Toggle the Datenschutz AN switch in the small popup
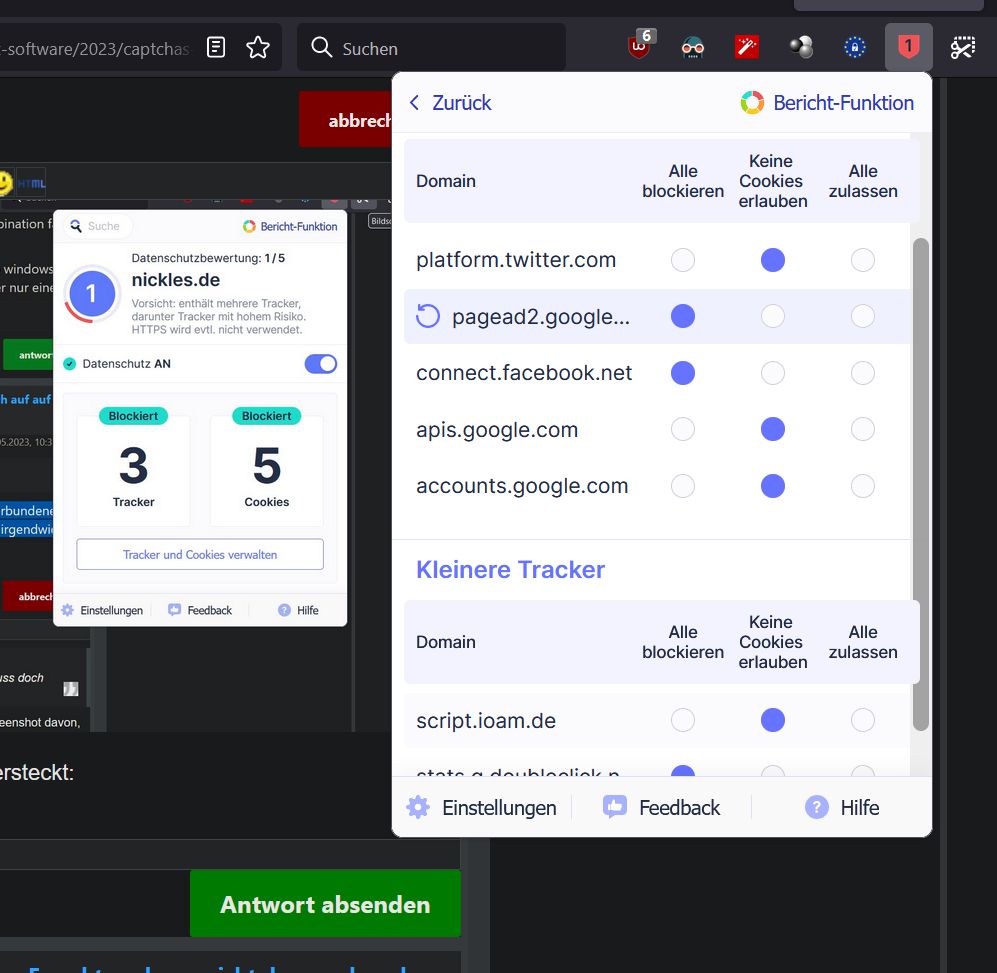Image resolution: width=997 pixels, height=973 pixels. (x=320, y=364)
